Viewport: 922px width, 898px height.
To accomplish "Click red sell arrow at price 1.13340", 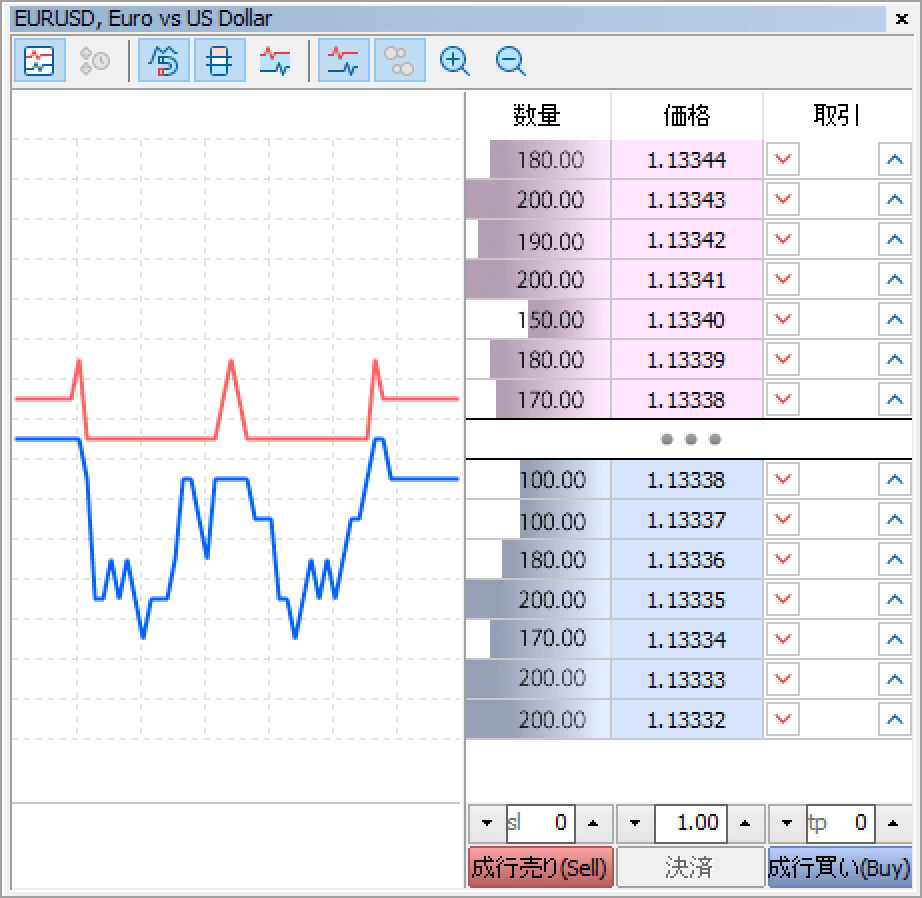I will pos(783,319).
